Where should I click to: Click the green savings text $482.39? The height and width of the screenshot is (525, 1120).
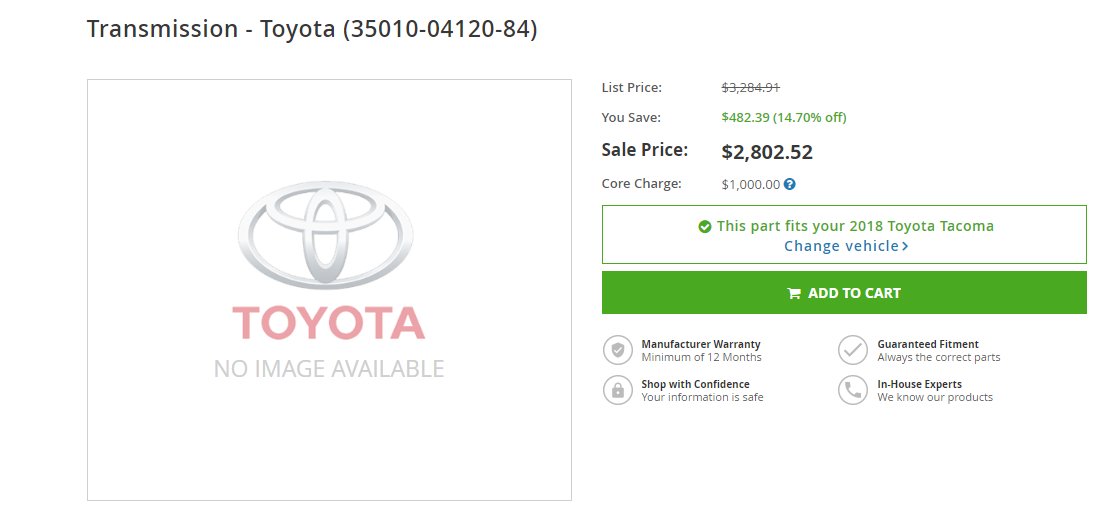click(x=745, y=117)
